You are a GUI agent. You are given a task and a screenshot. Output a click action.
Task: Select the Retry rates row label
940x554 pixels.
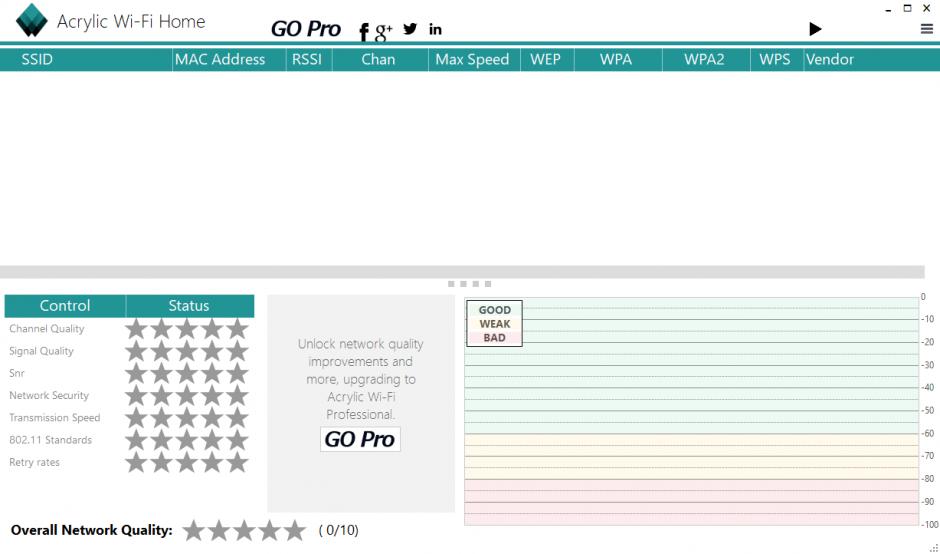[x=34, y=462]
